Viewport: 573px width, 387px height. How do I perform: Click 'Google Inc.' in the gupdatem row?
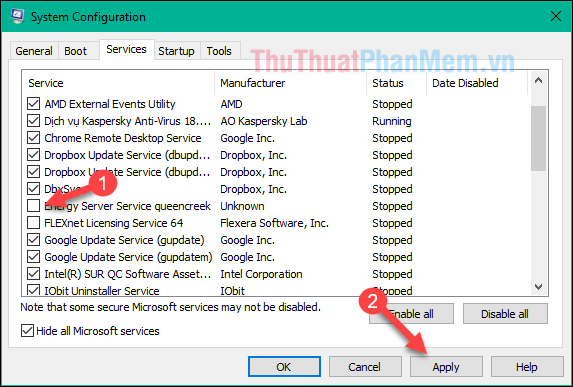pyautogui.click(x=247, y=257)
